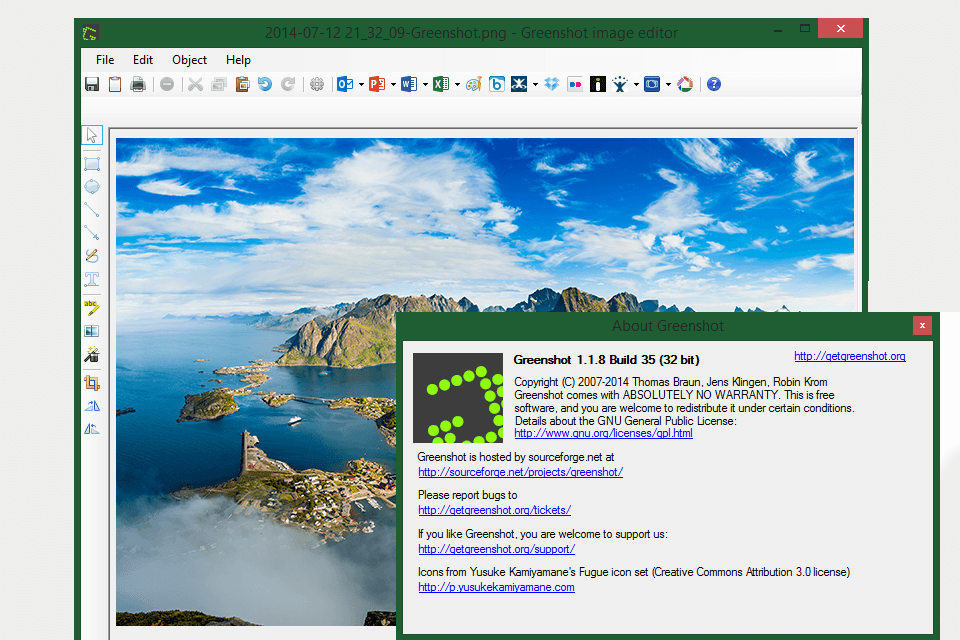Select the Arrow drawing tool
This screenshot has height=640, width=960.
[92, 232]
